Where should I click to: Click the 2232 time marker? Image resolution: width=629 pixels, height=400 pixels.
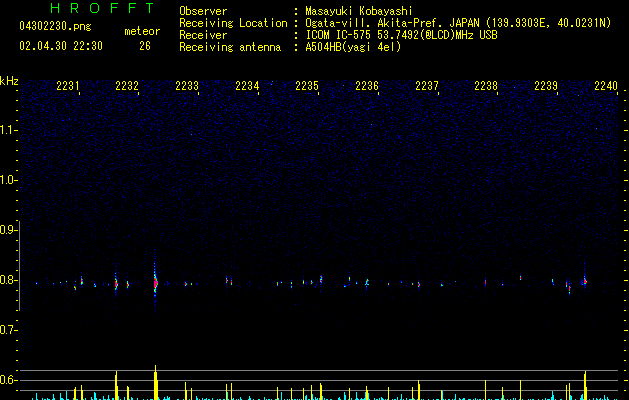(x=127, y=86)
